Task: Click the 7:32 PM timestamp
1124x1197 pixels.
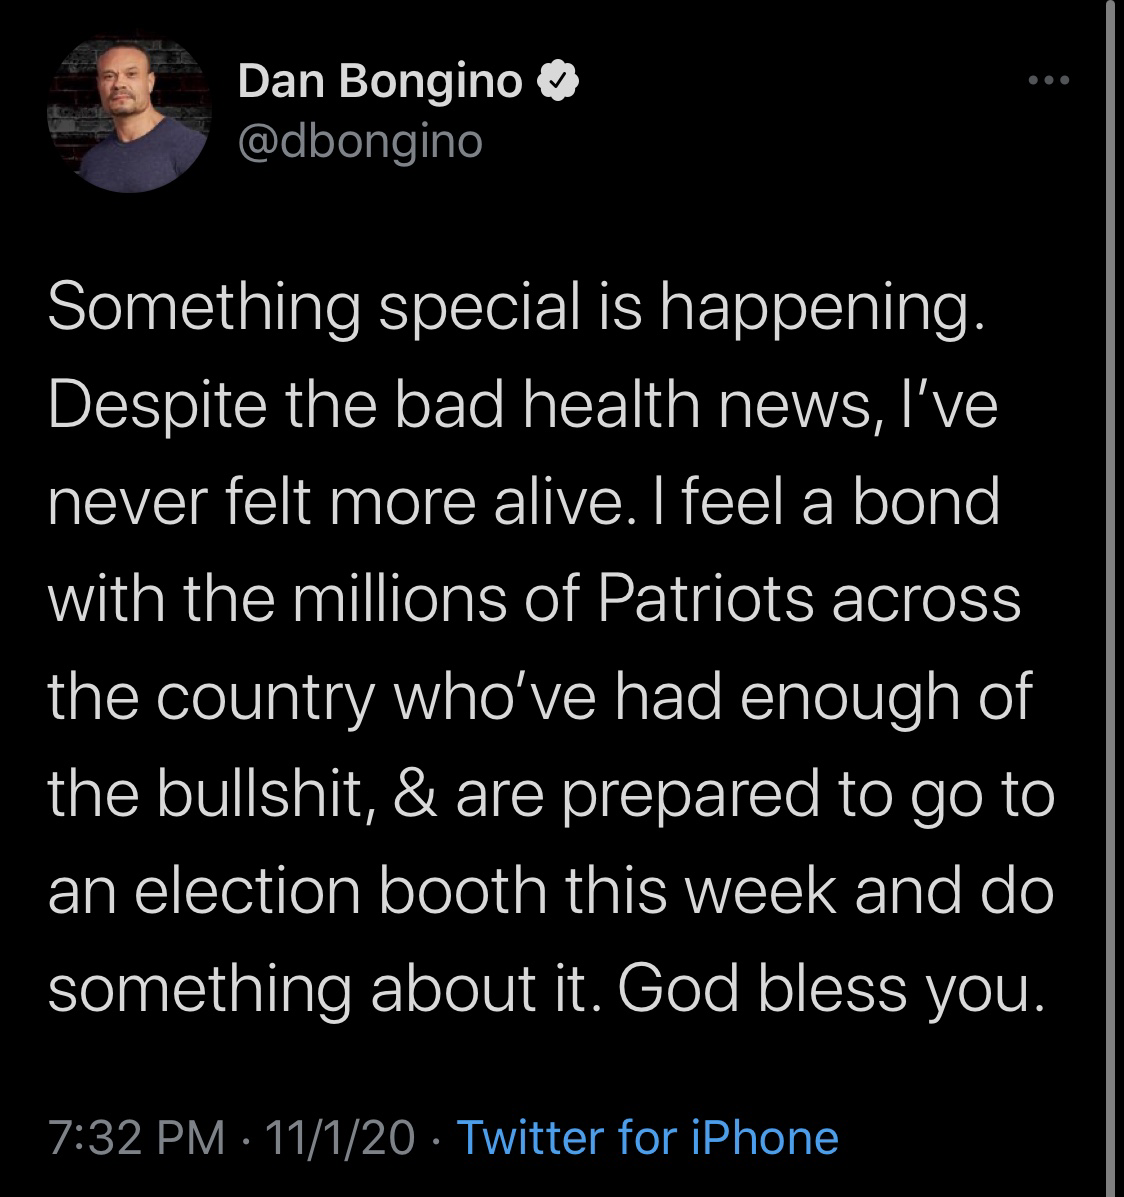Action: coord(136,1138)
